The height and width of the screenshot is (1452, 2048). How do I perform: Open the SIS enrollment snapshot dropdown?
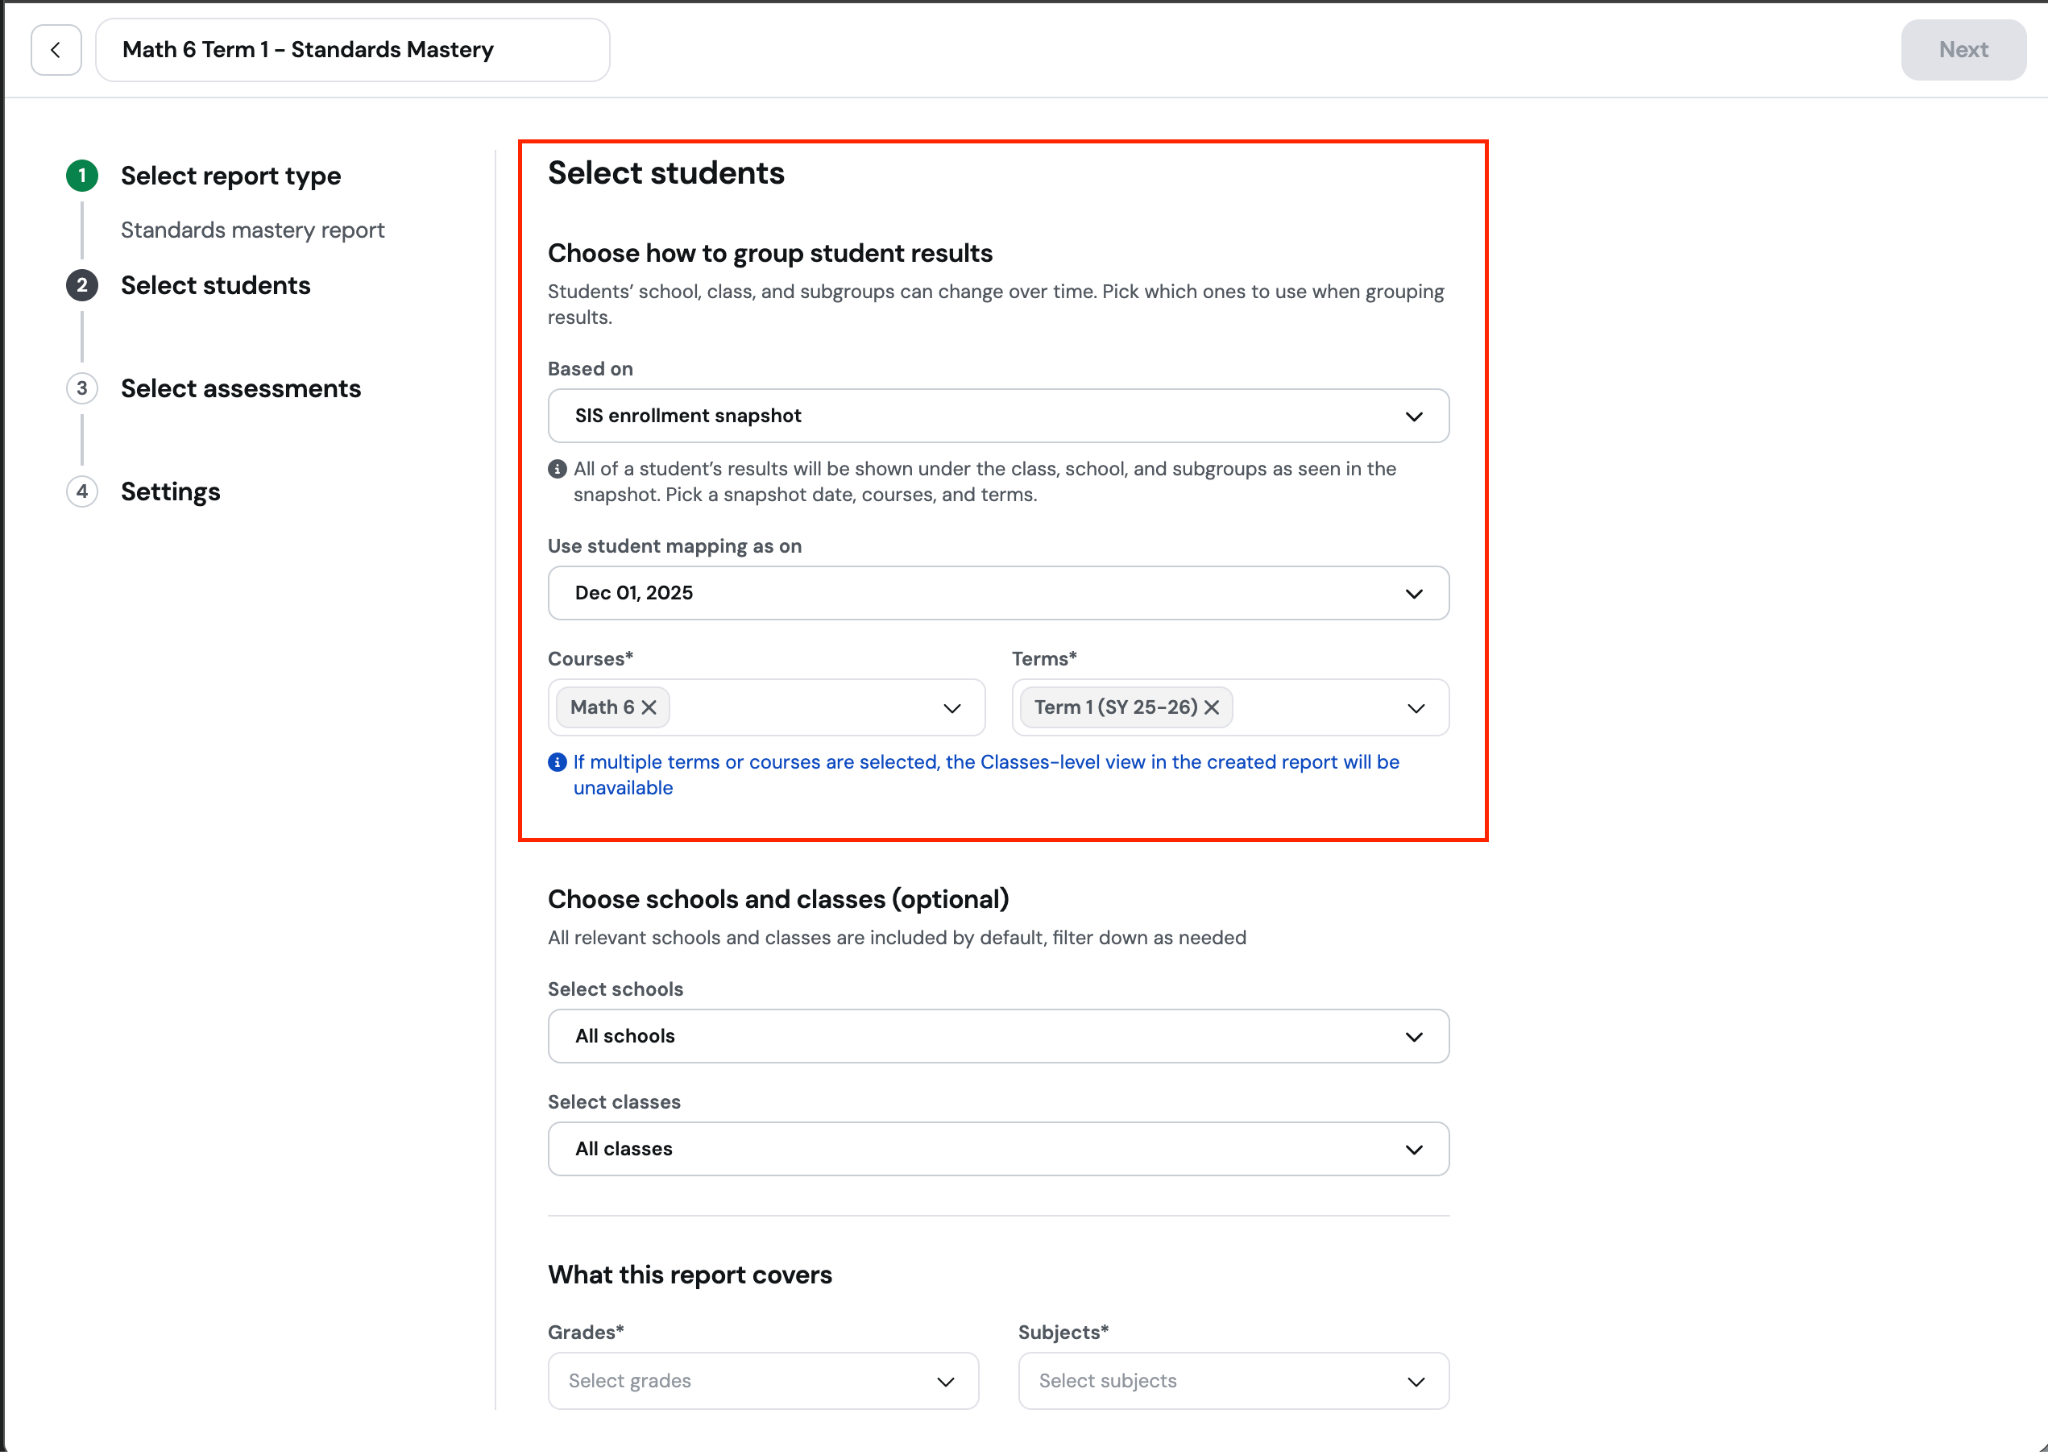pyautogui.click(x=998, y=416)
